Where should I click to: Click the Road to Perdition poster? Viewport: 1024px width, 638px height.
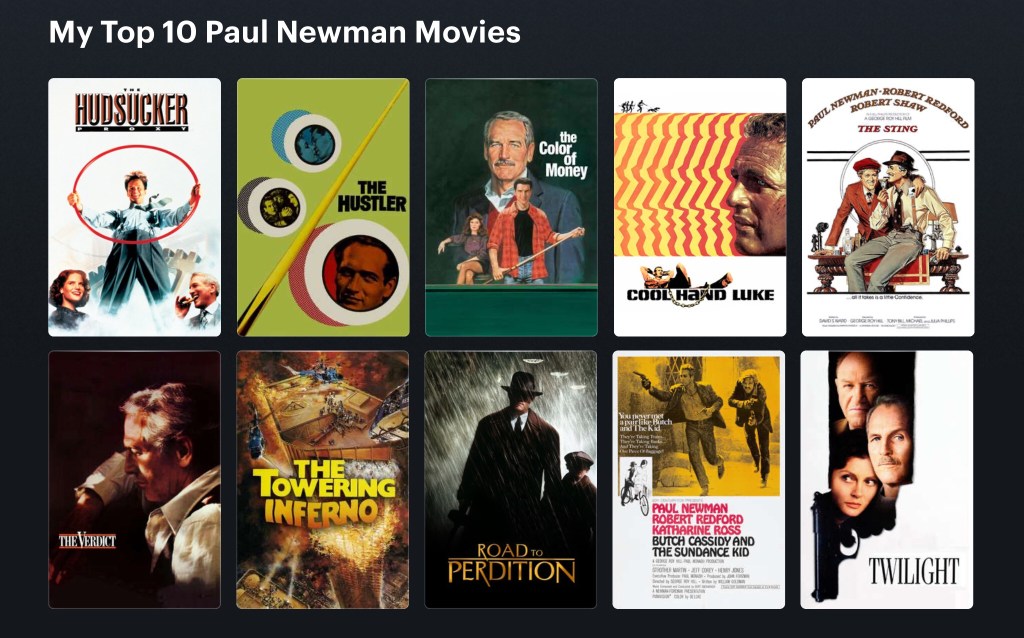tap(511, 480)
